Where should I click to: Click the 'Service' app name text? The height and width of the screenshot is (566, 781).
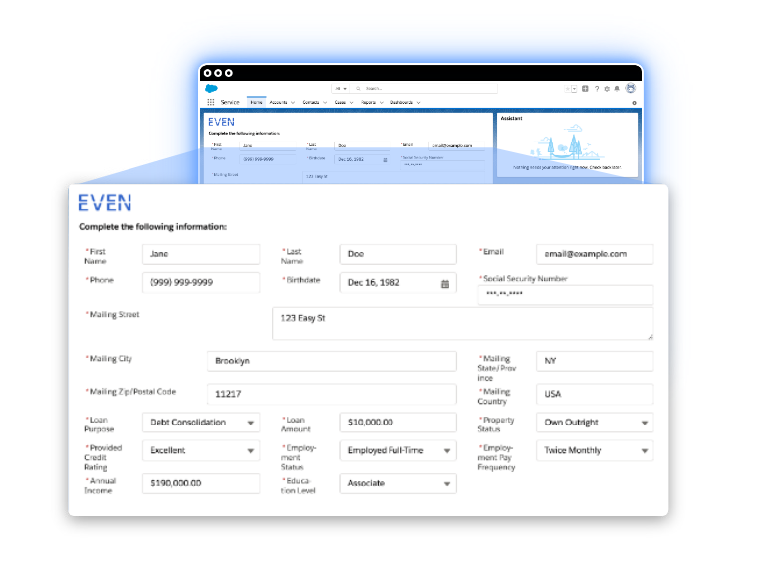pyautogui.click(x=230, y=102)
